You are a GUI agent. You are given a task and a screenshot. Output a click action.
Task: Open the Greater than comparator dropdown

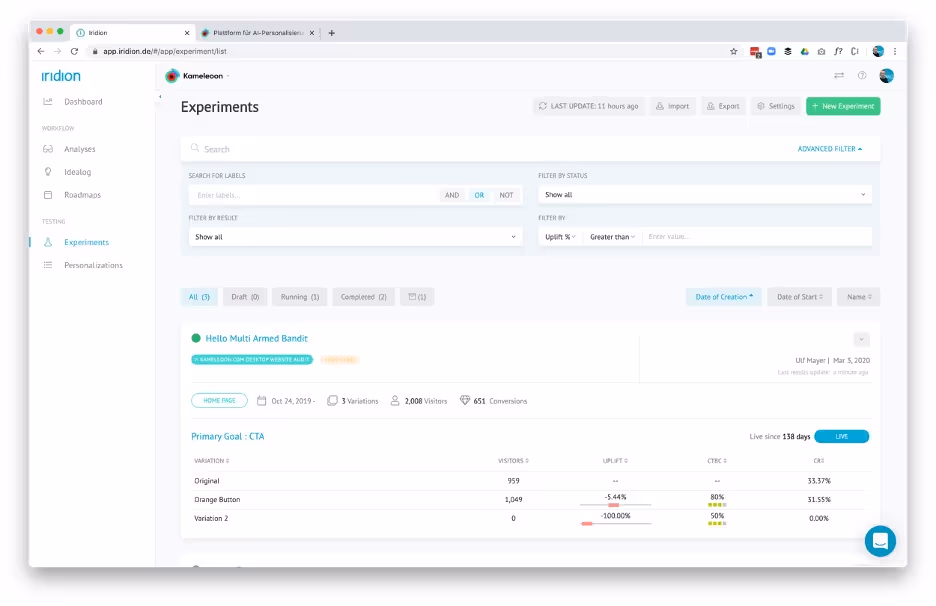(612, 237)
